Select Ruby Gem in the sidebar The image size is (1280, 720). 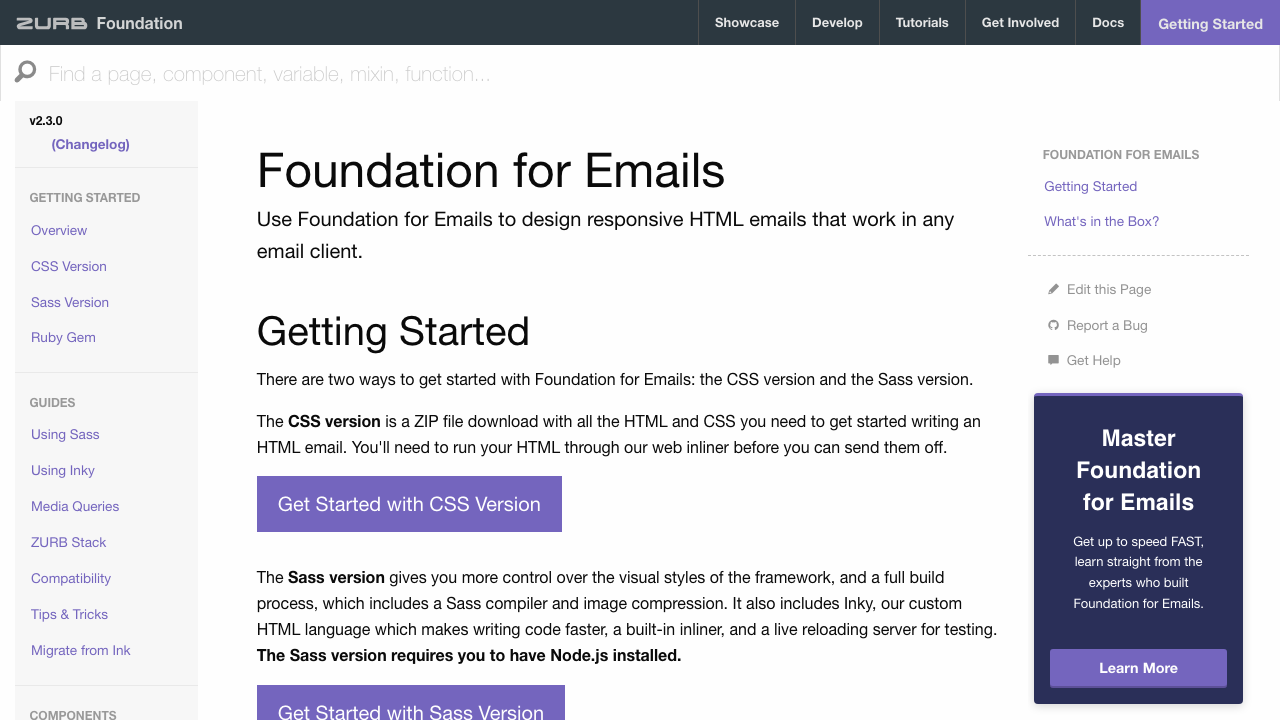point(63,337)
